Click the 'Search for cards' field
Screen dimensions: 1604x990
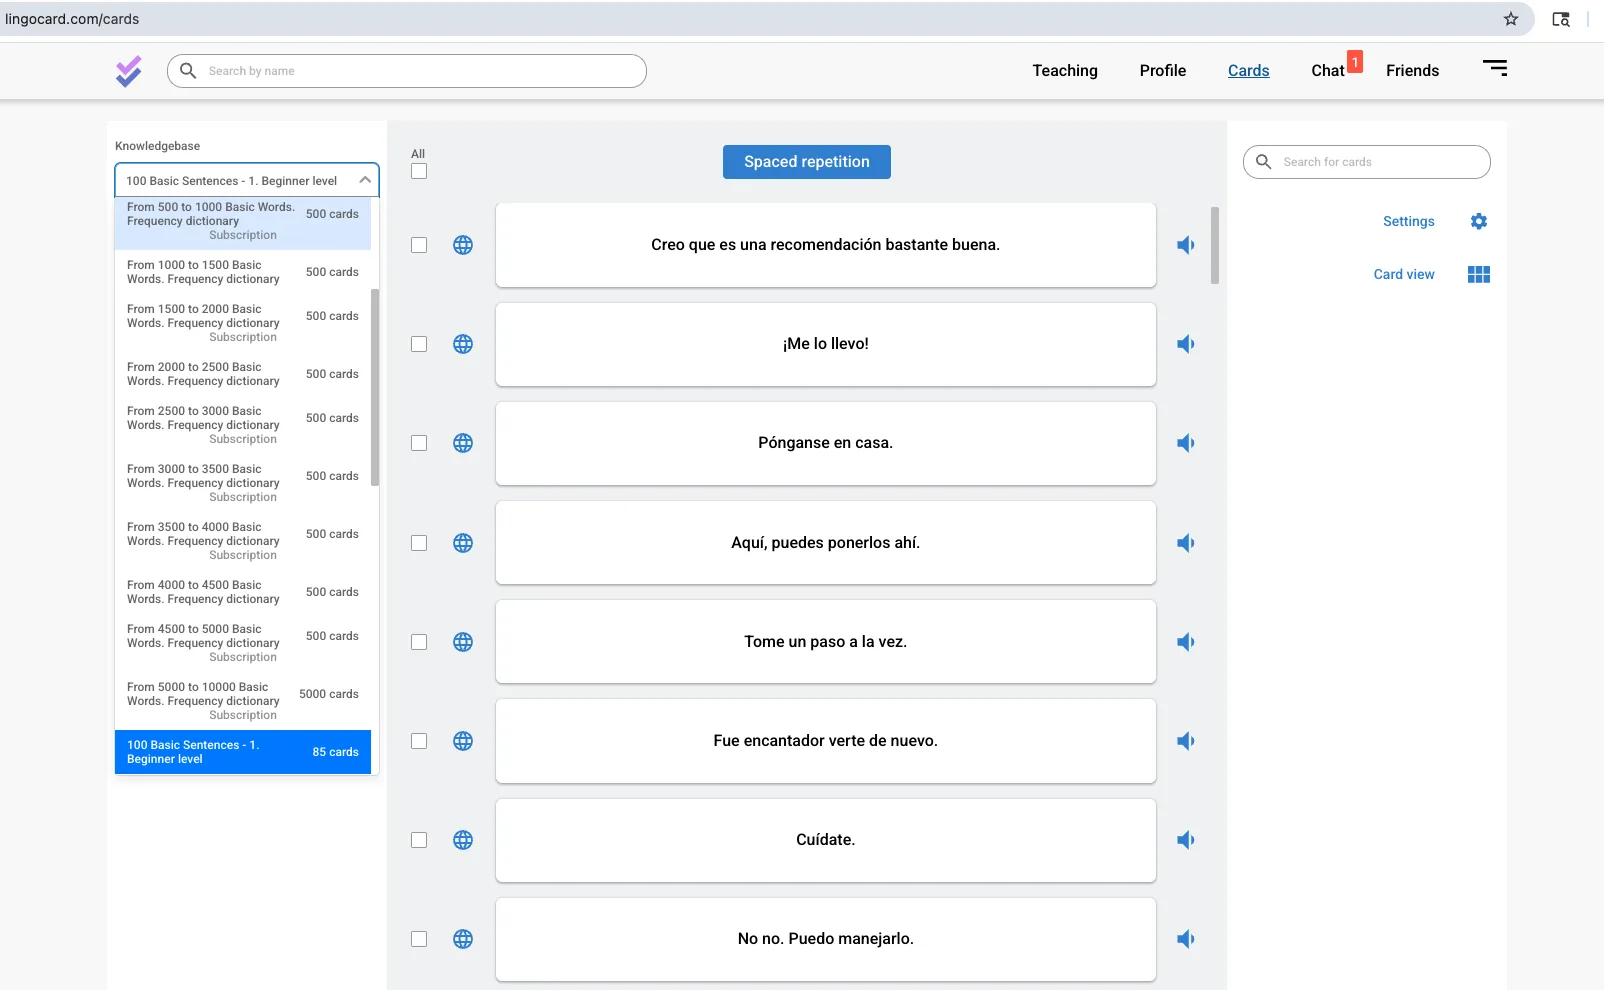click(1367, 162)
